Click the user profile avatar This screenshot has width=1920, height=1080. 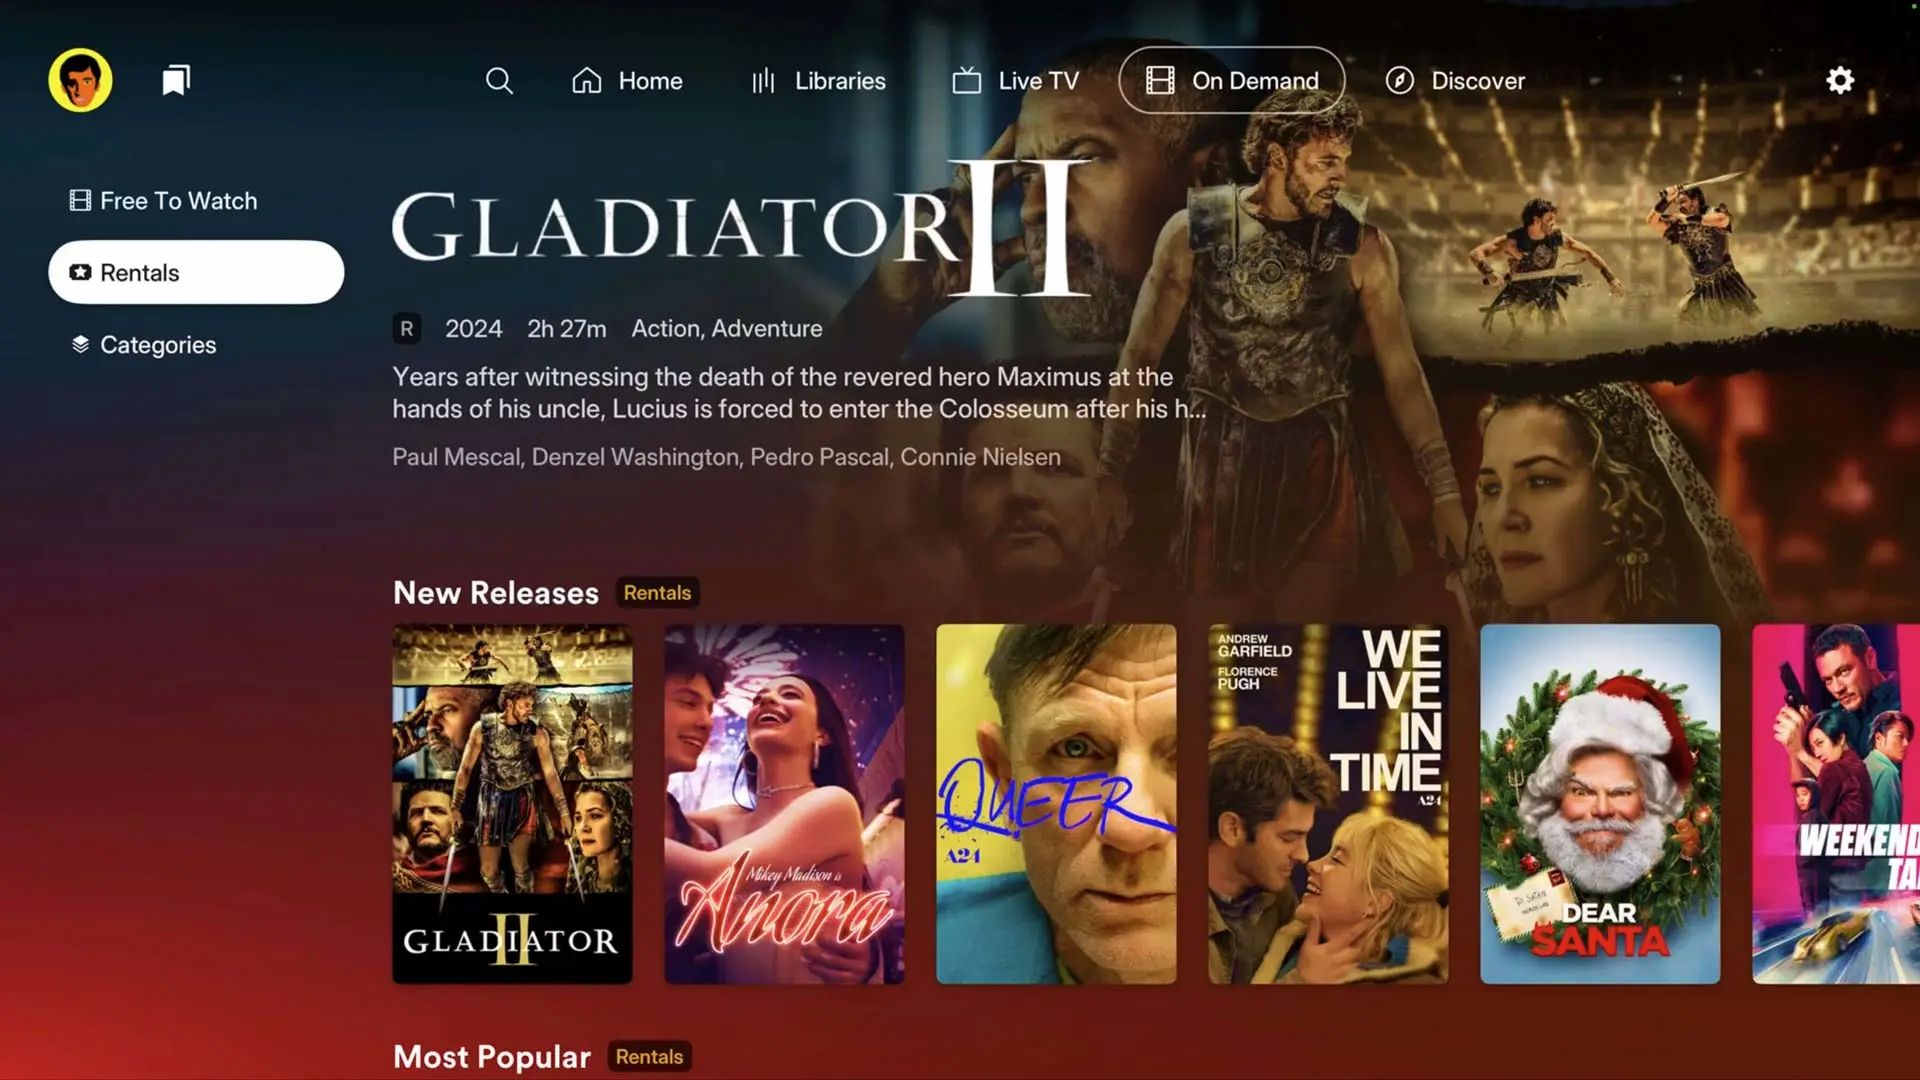point(80,80)
